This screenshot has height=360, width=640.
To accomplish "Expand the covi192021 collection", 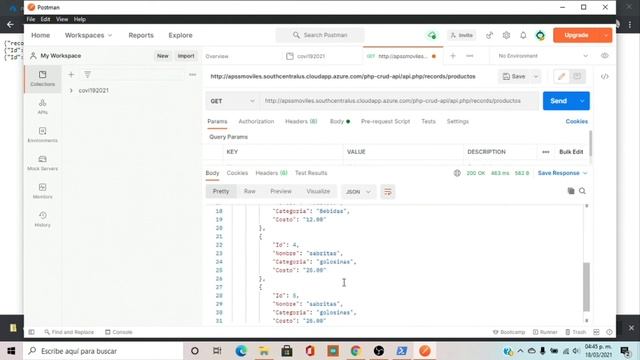I will pos(71,91).
